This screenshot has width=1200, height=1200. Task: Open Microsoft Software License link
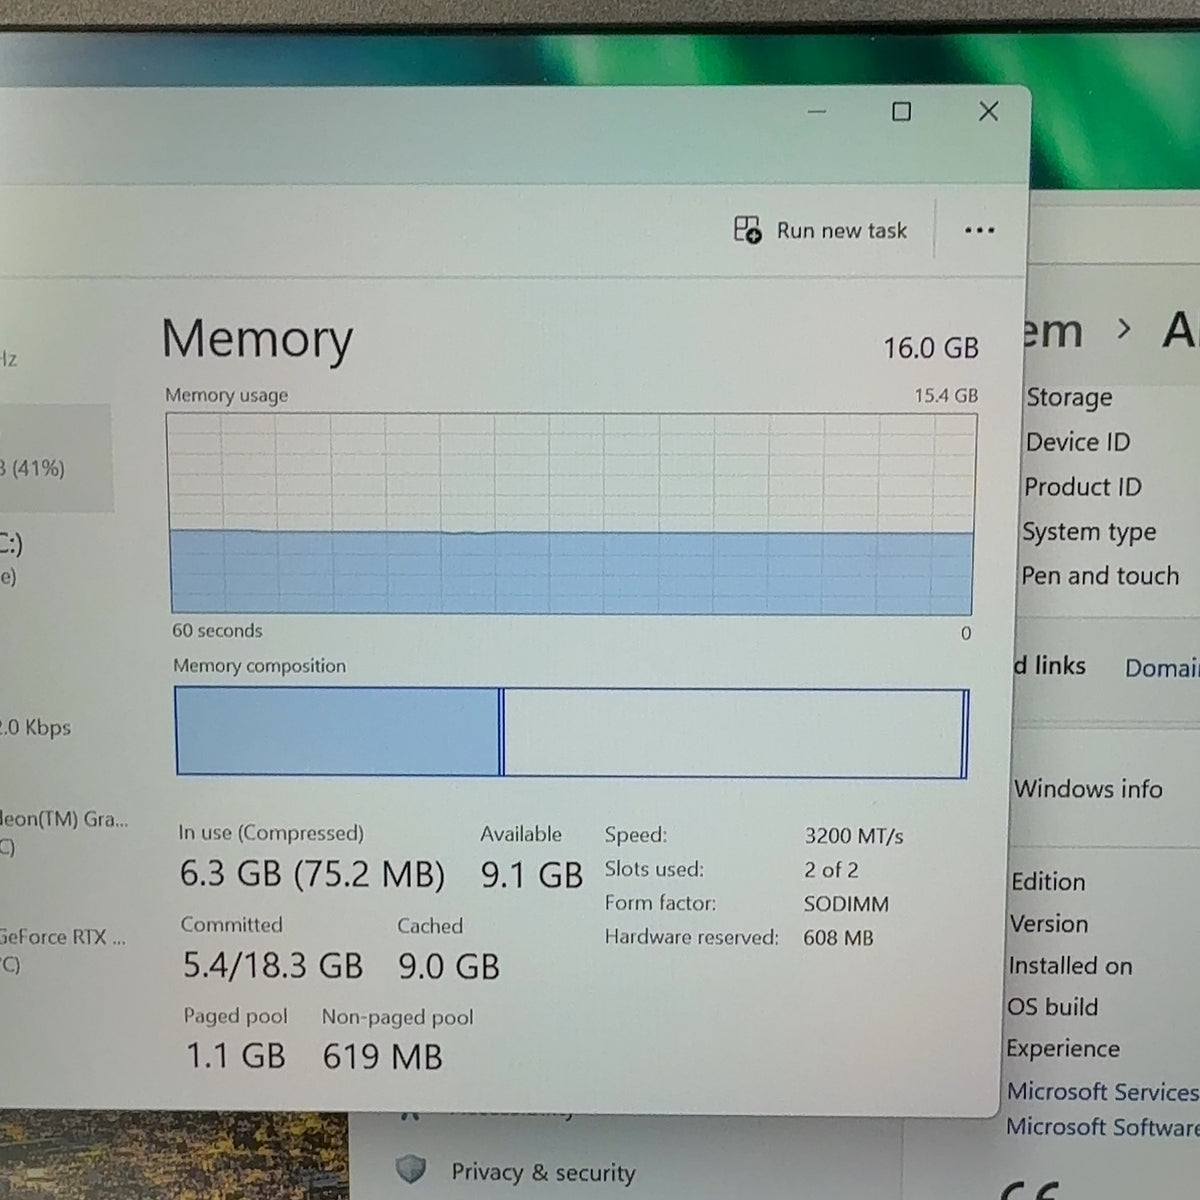pyautogui.click(x=1102, y=1127)
